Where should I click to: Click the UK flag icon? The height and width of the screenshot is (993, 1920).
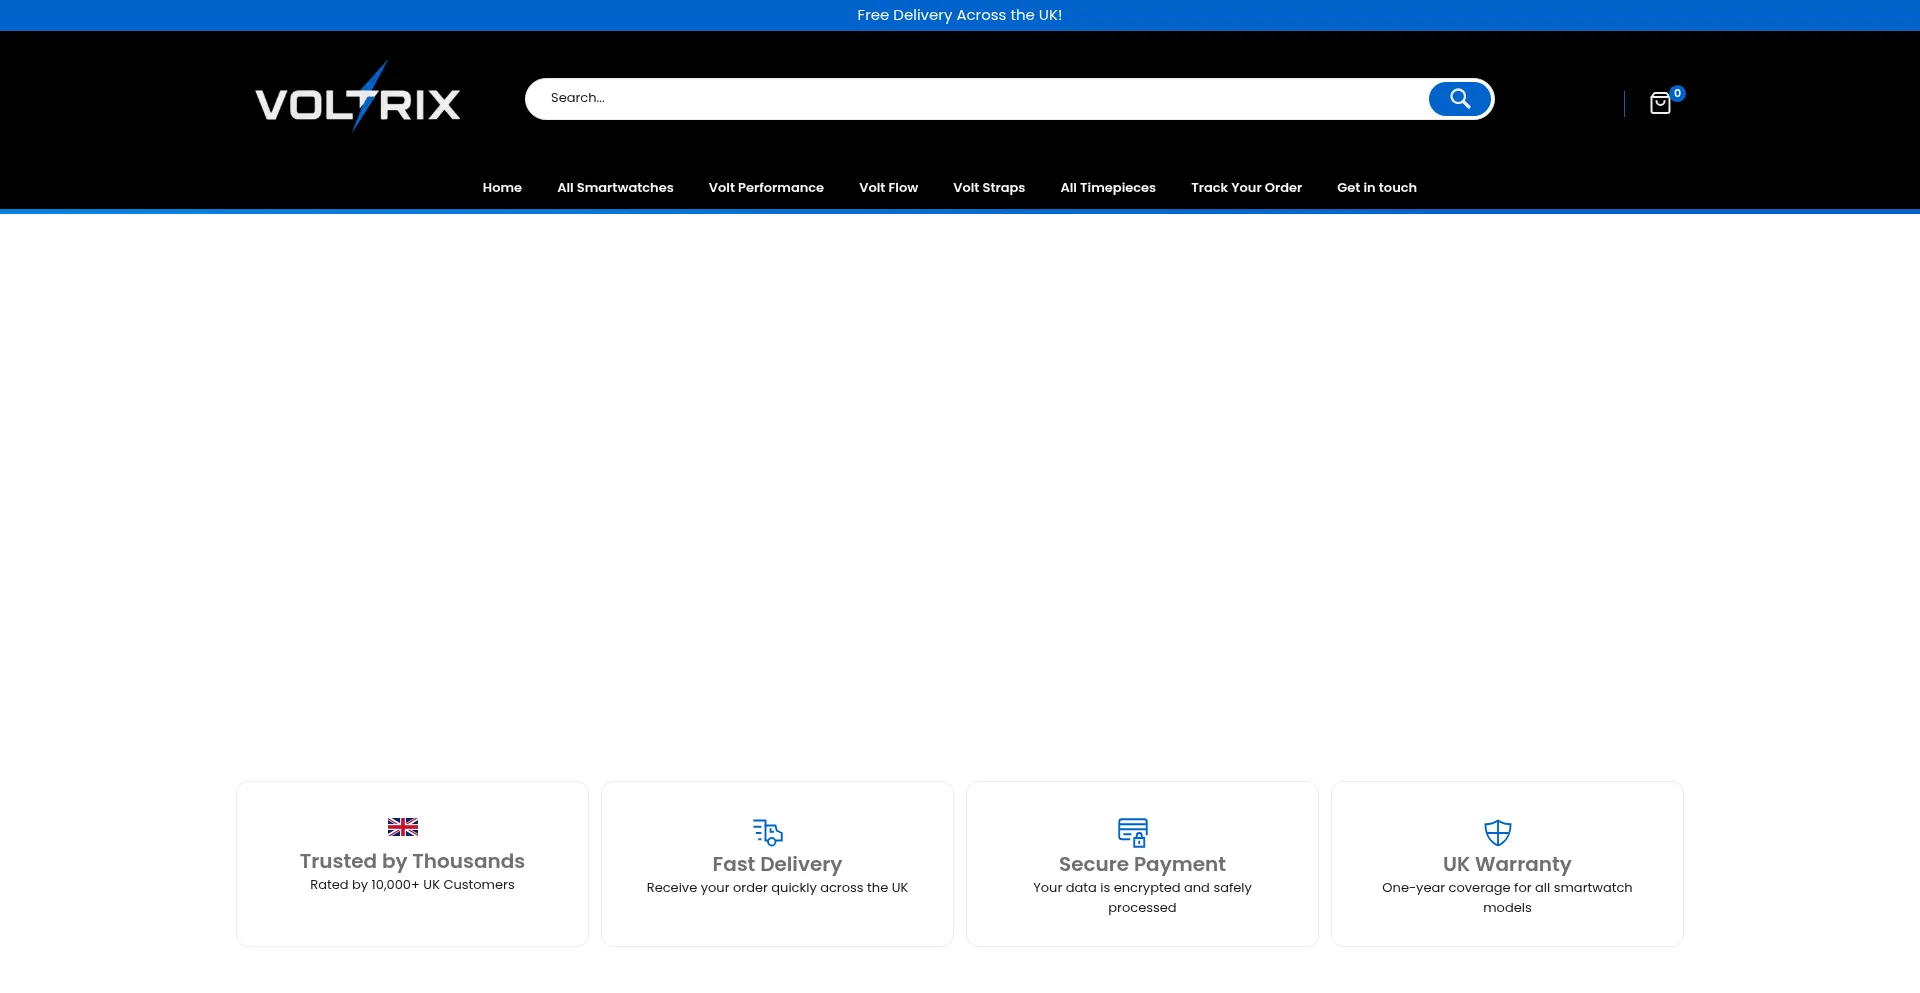[403, 827]
